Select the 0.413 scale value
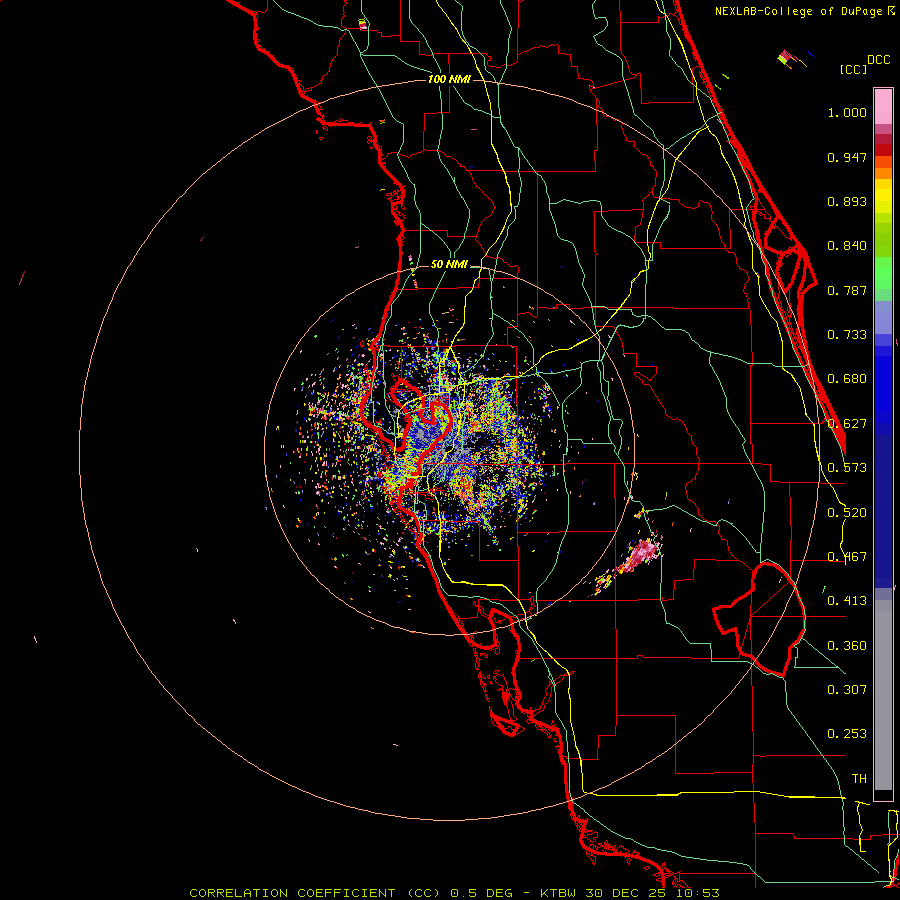This screenshot has height=900, width=900. tap(847, 601)
